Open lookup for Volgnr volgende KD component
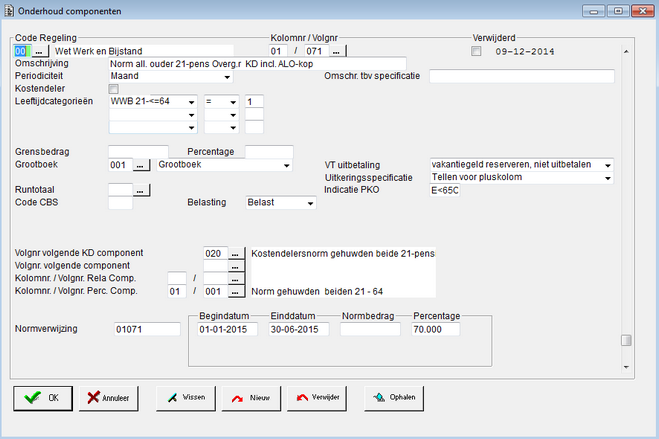 [236, 254]
